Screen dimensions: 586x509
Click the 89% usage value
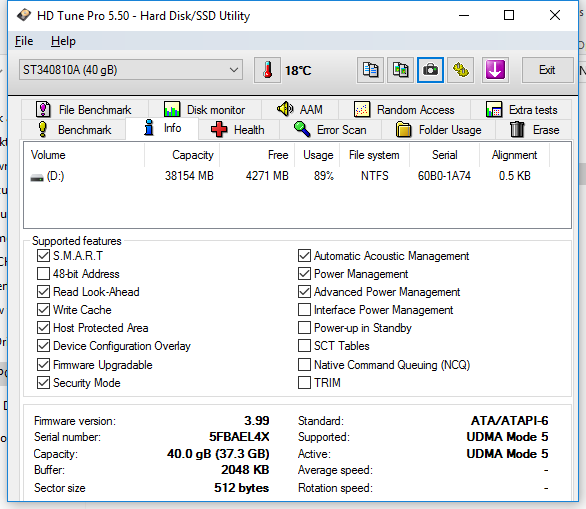coord(324,176)
